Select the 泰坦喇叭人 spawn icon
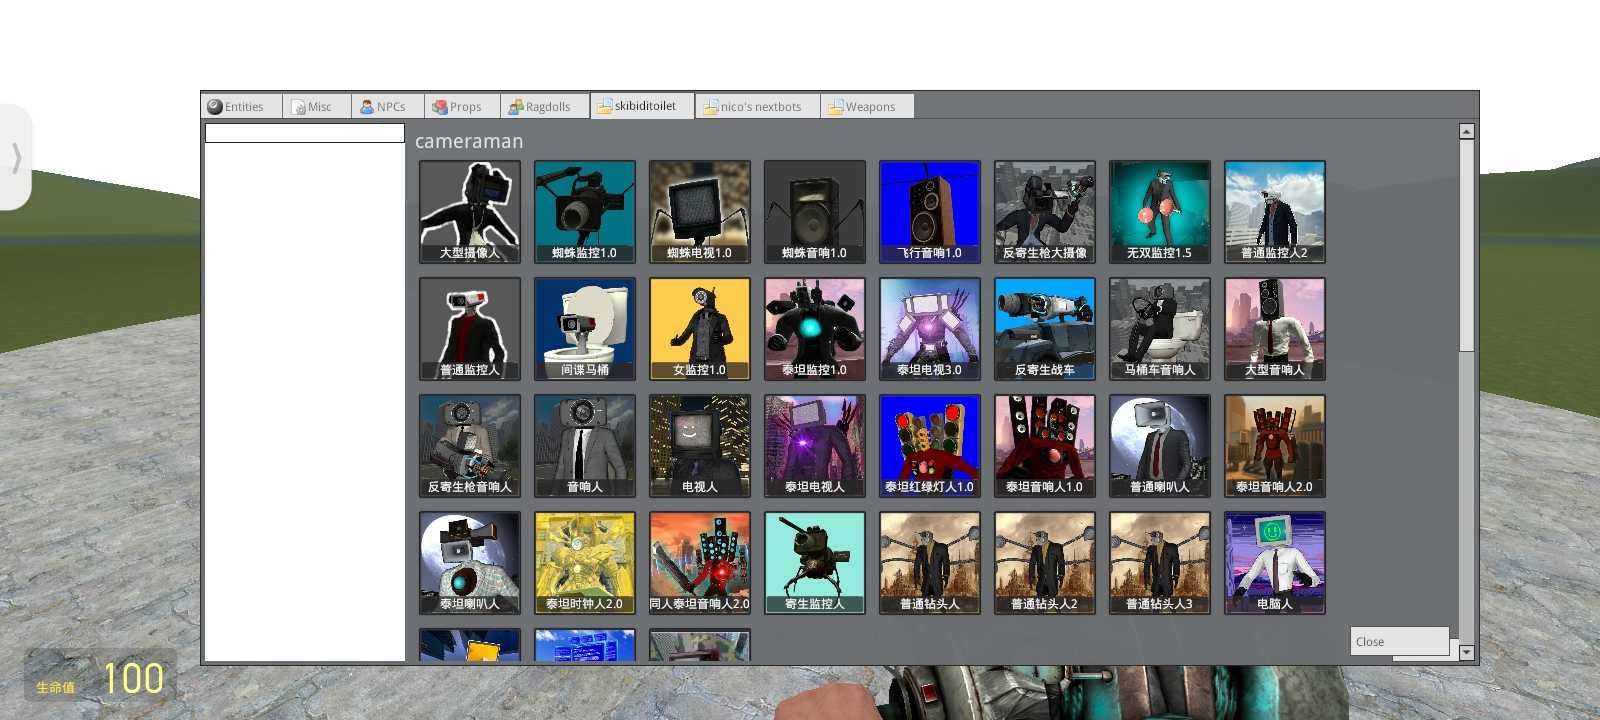Screen dimensions: 1600x720 point(470,563)
